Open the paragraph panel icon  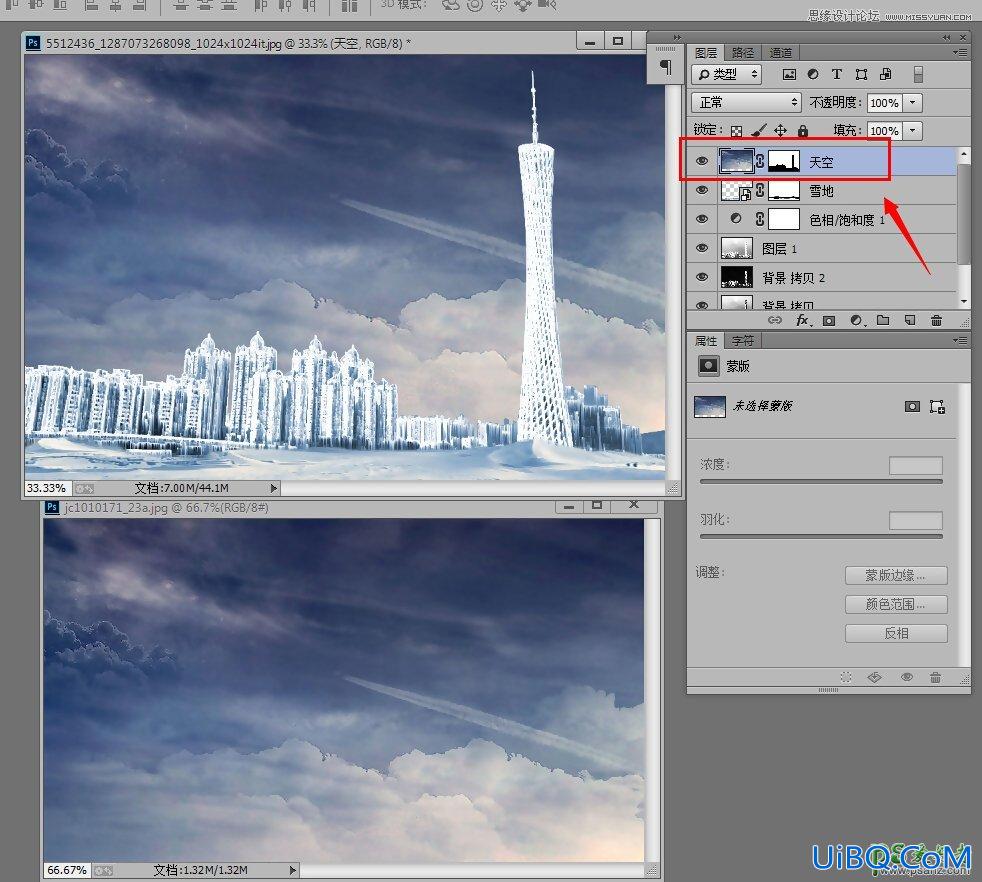coord(666,66)
